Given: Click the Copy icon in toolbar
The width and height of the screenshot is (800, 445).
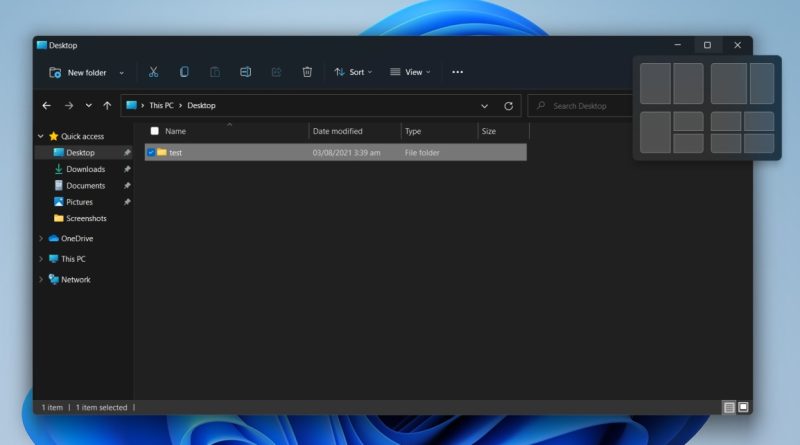Looking at the screenshot, I should click(x=184, y=72).
